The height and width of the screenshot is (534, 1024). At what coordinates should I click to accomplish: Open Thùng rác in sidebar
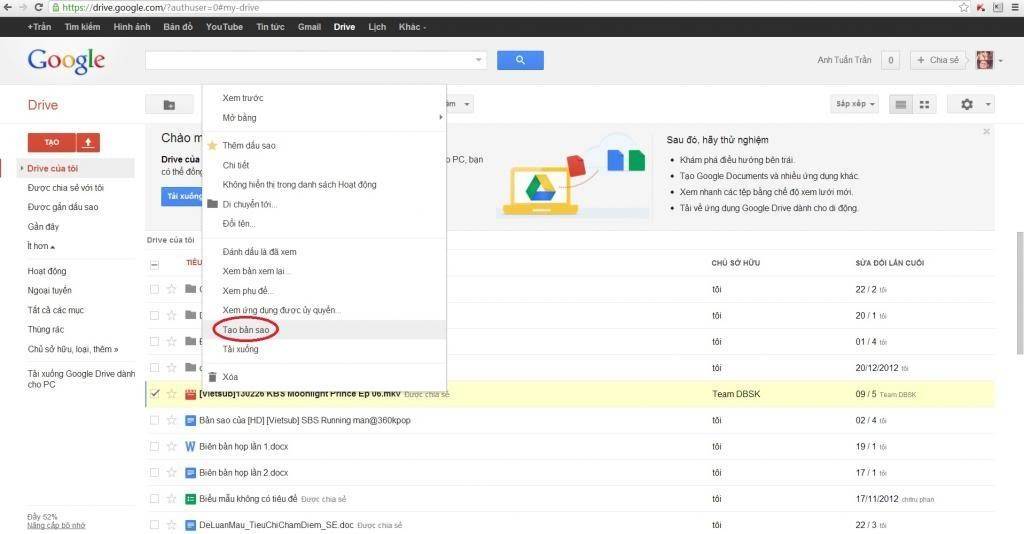(x=46, y=330)
